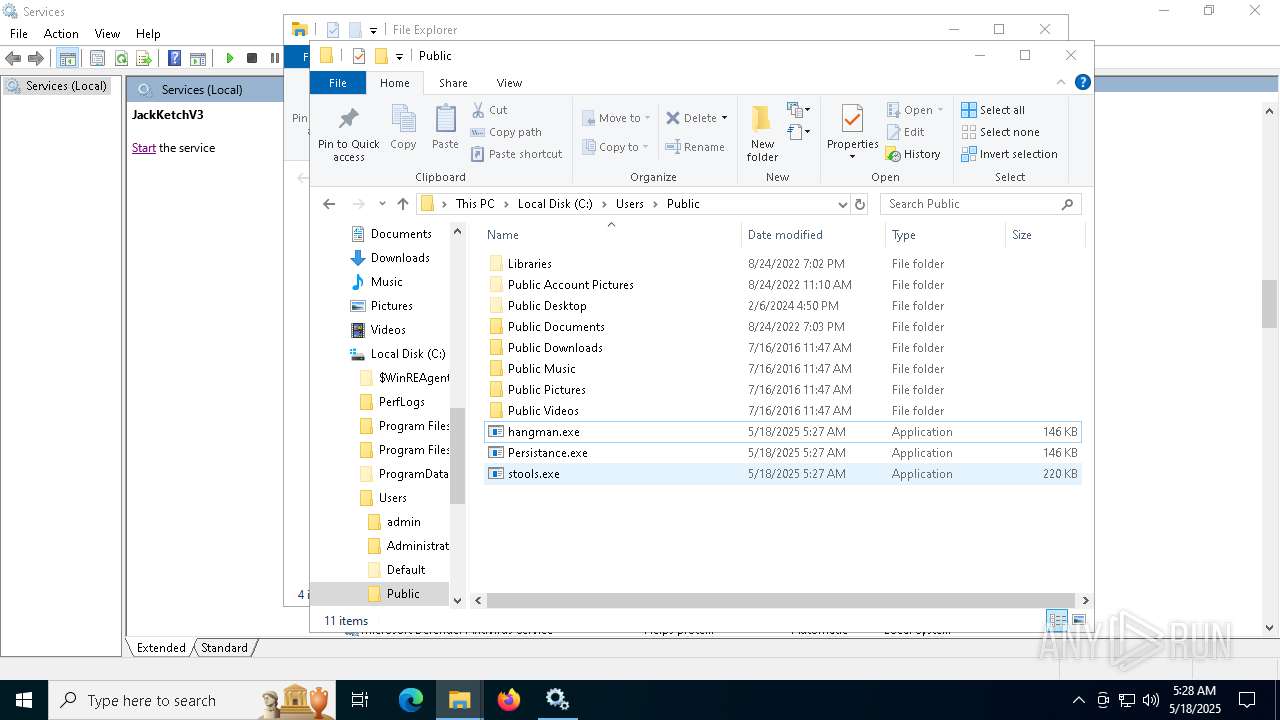Image resolution: width=1280 pixels, height=720 pixels.
Task: Select admin folder in navigation tree
Action: coord(404,522)
